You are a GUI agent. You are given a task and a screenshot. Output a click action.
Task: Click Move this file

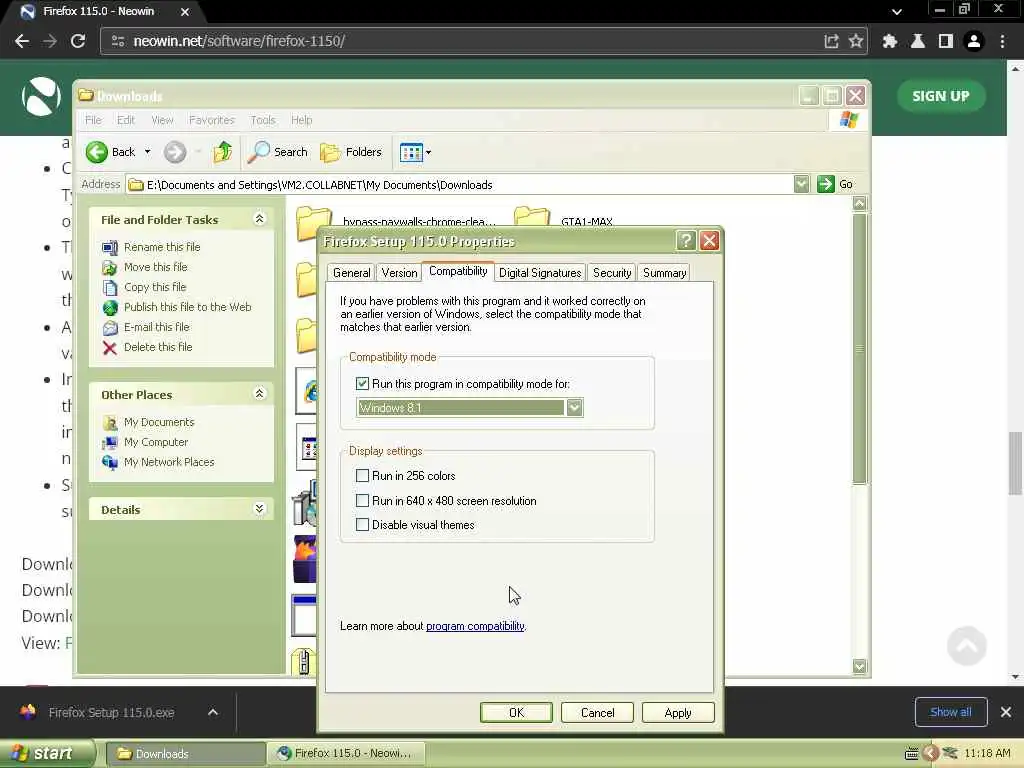(155, 267)
